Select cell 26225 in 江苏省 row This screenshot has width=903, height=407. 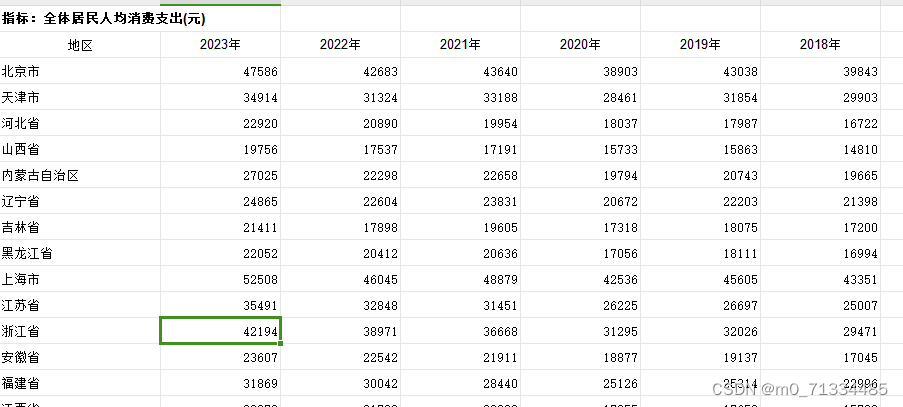[x=580, y=305]
